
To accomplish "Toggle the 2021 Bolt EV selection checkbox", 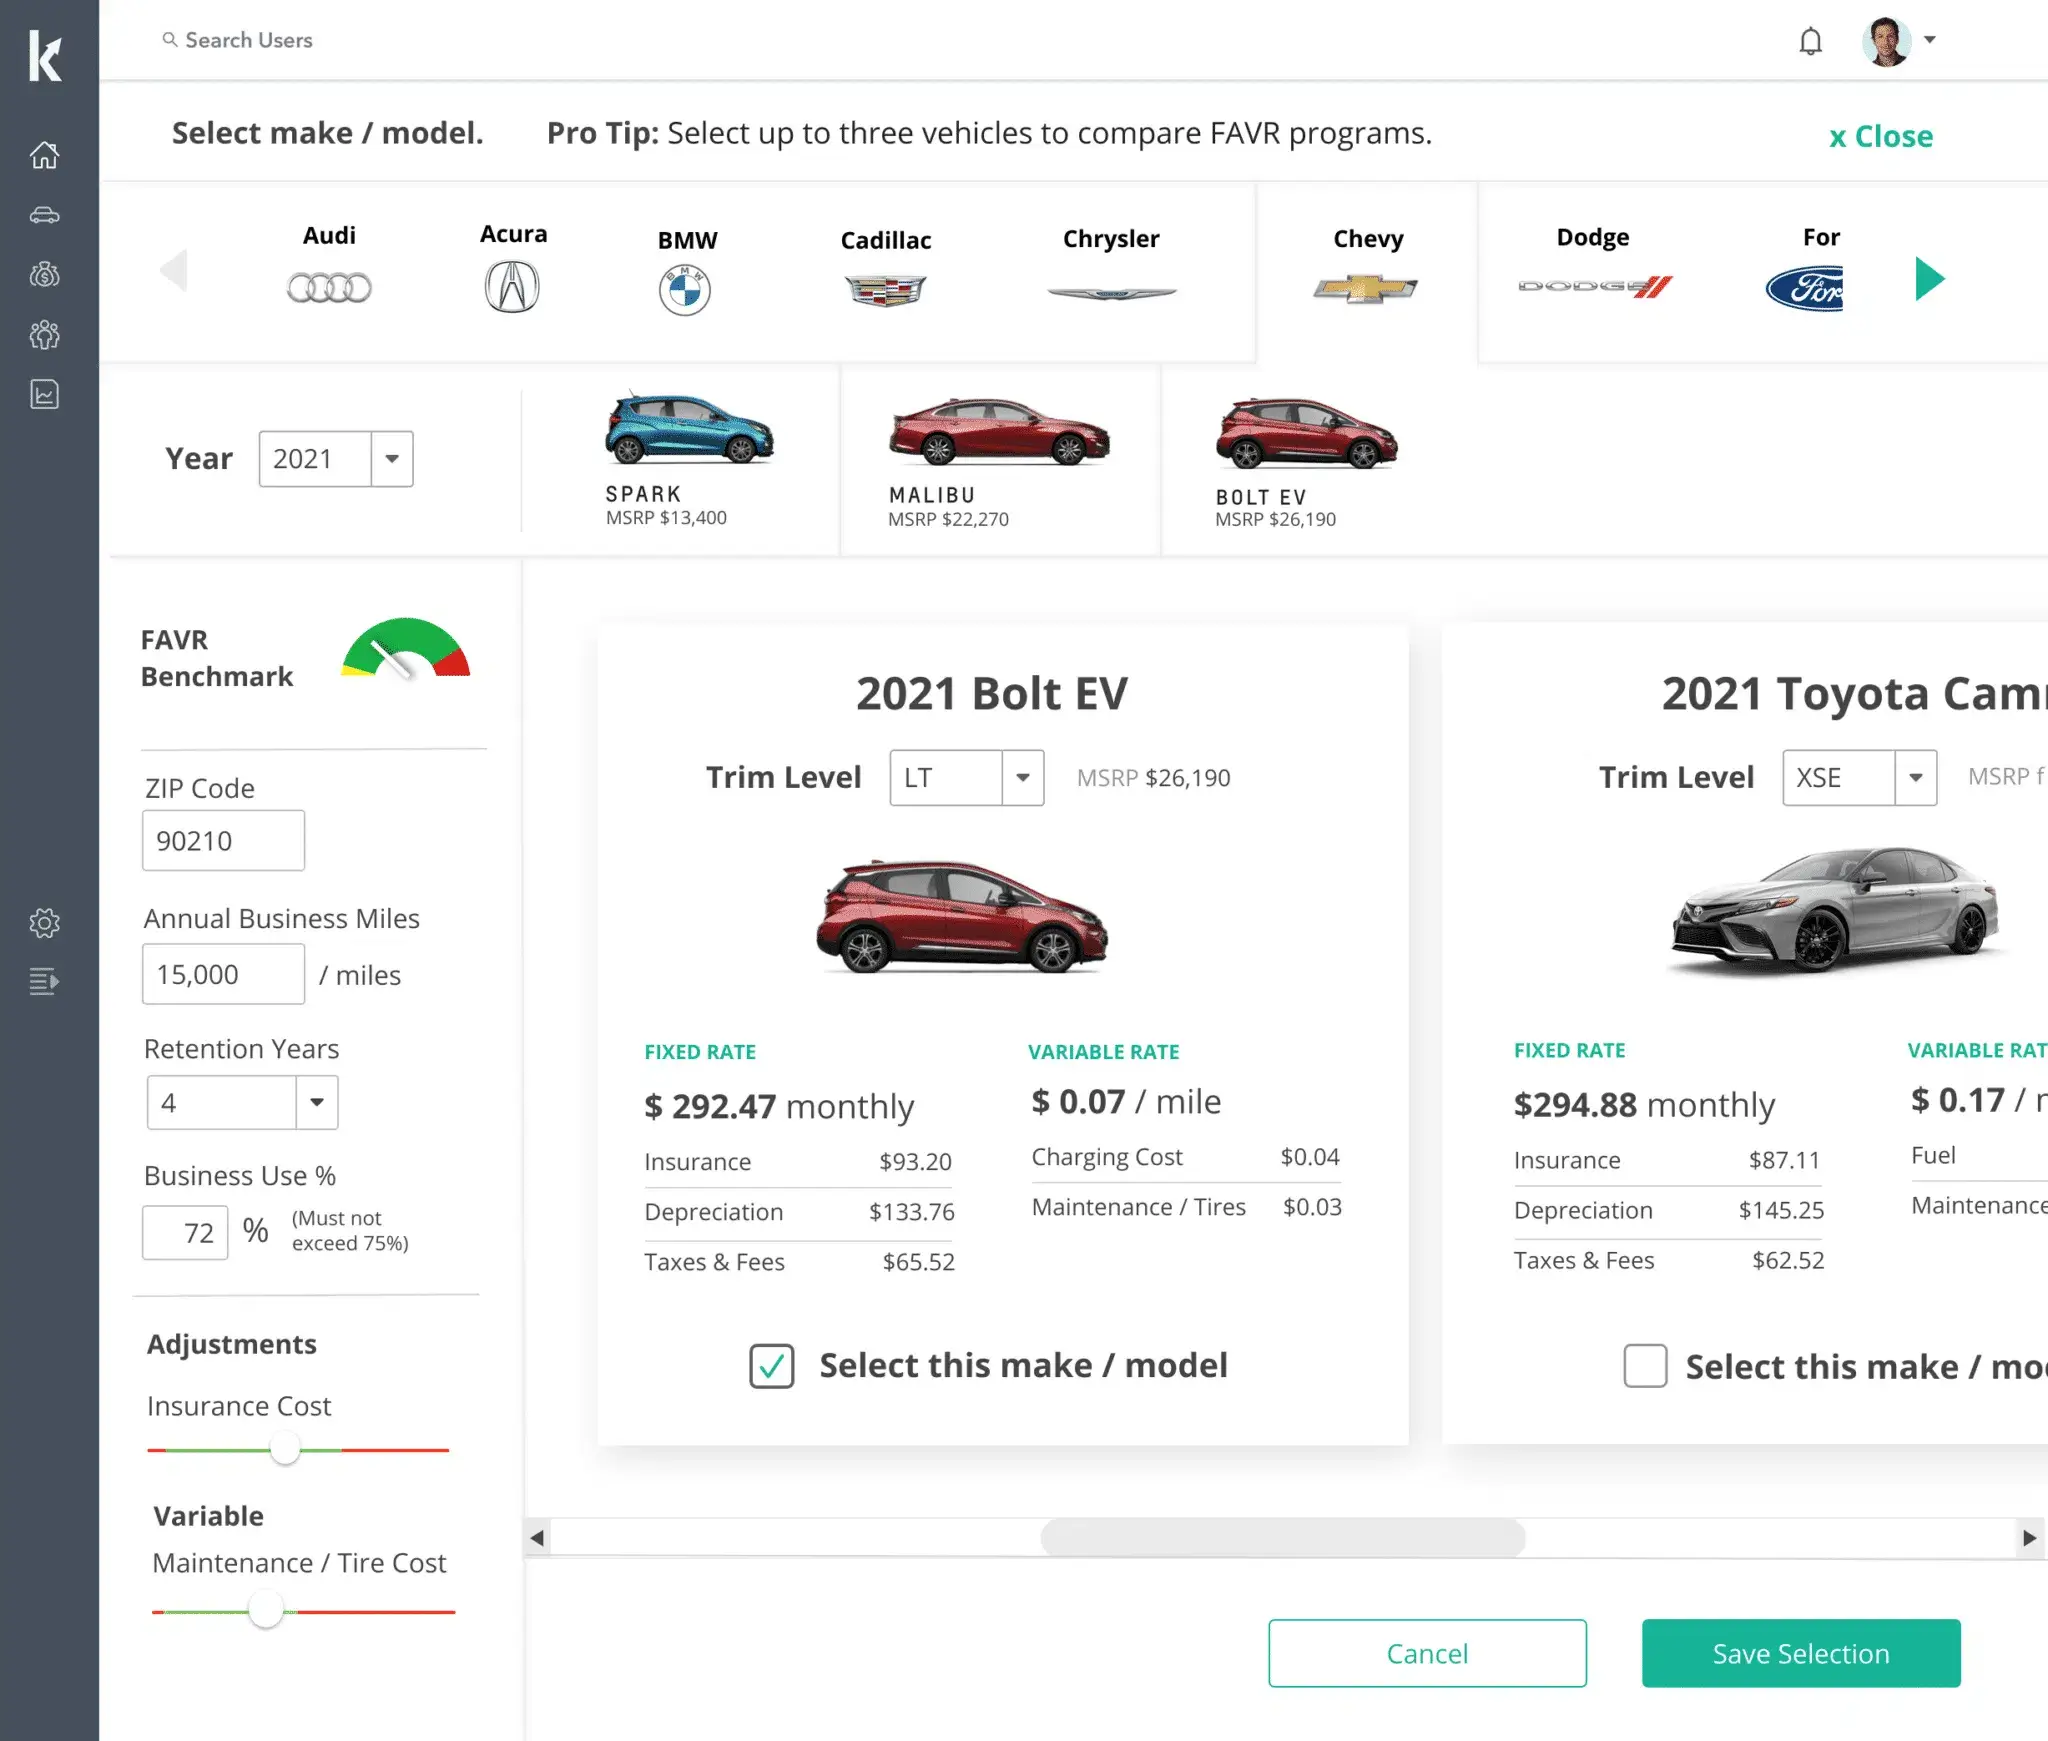I will coord(770,1364).
